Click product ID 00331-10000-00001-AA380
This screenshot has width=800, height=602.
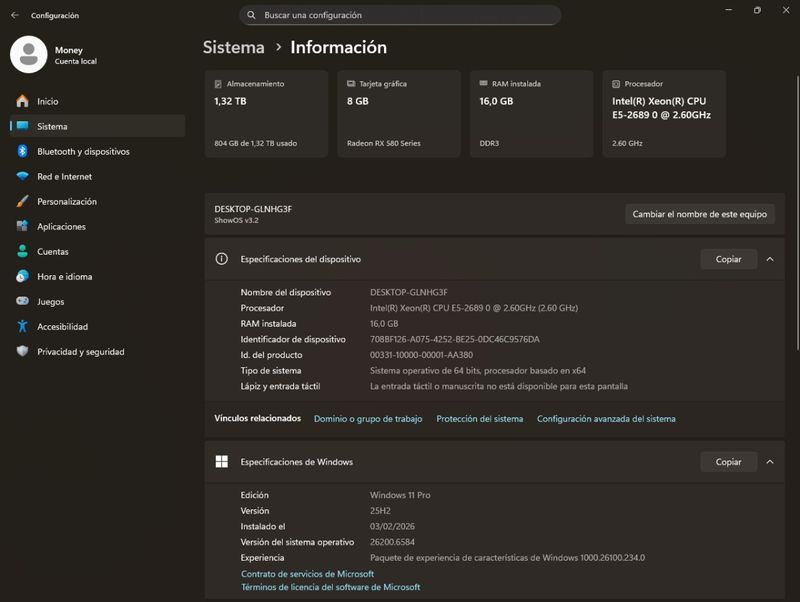(421, 355)
